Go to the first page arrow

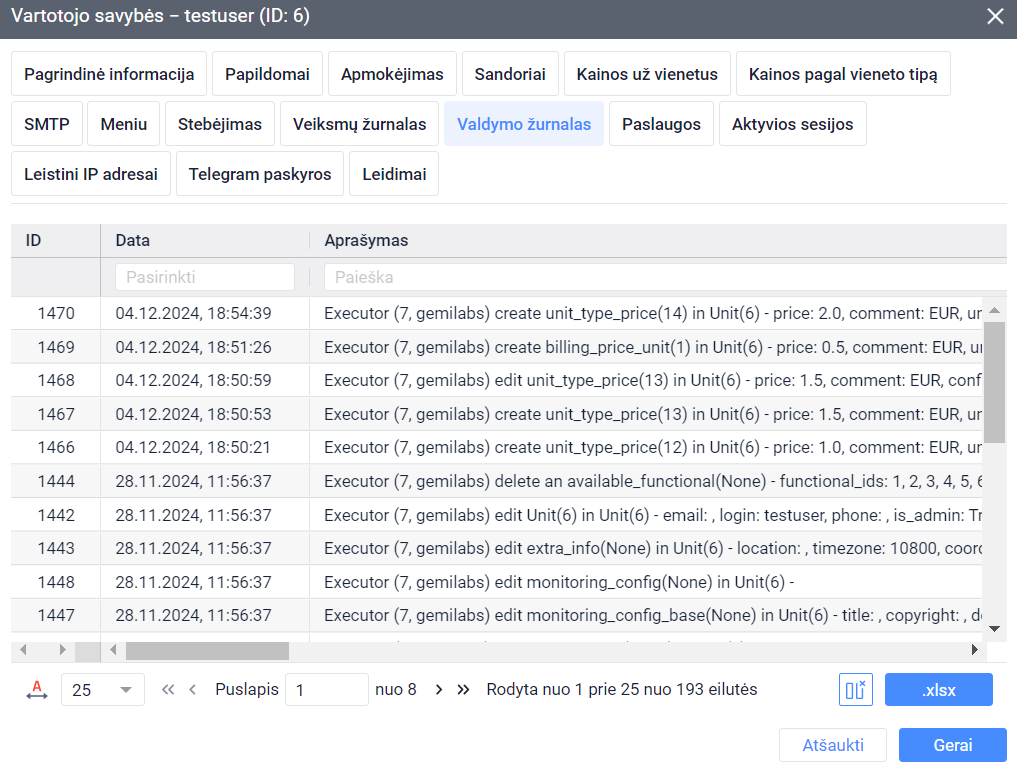pos(168,689)
